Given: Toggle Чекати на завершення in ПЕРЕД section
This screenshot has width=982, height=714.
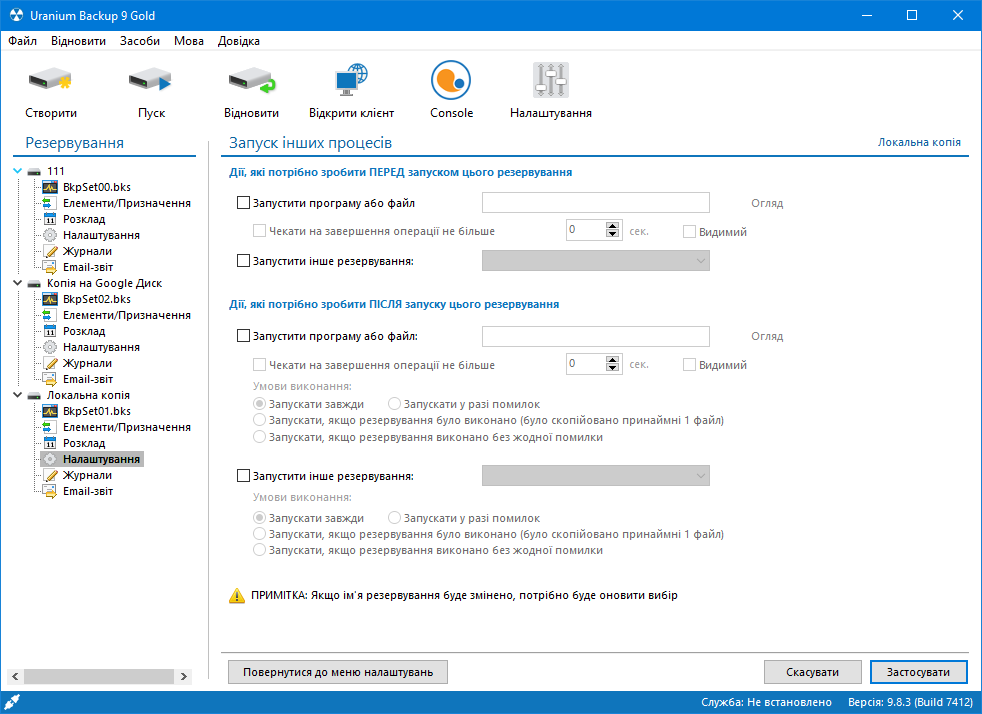Looking at the screenshot, I should click(259, 231).
